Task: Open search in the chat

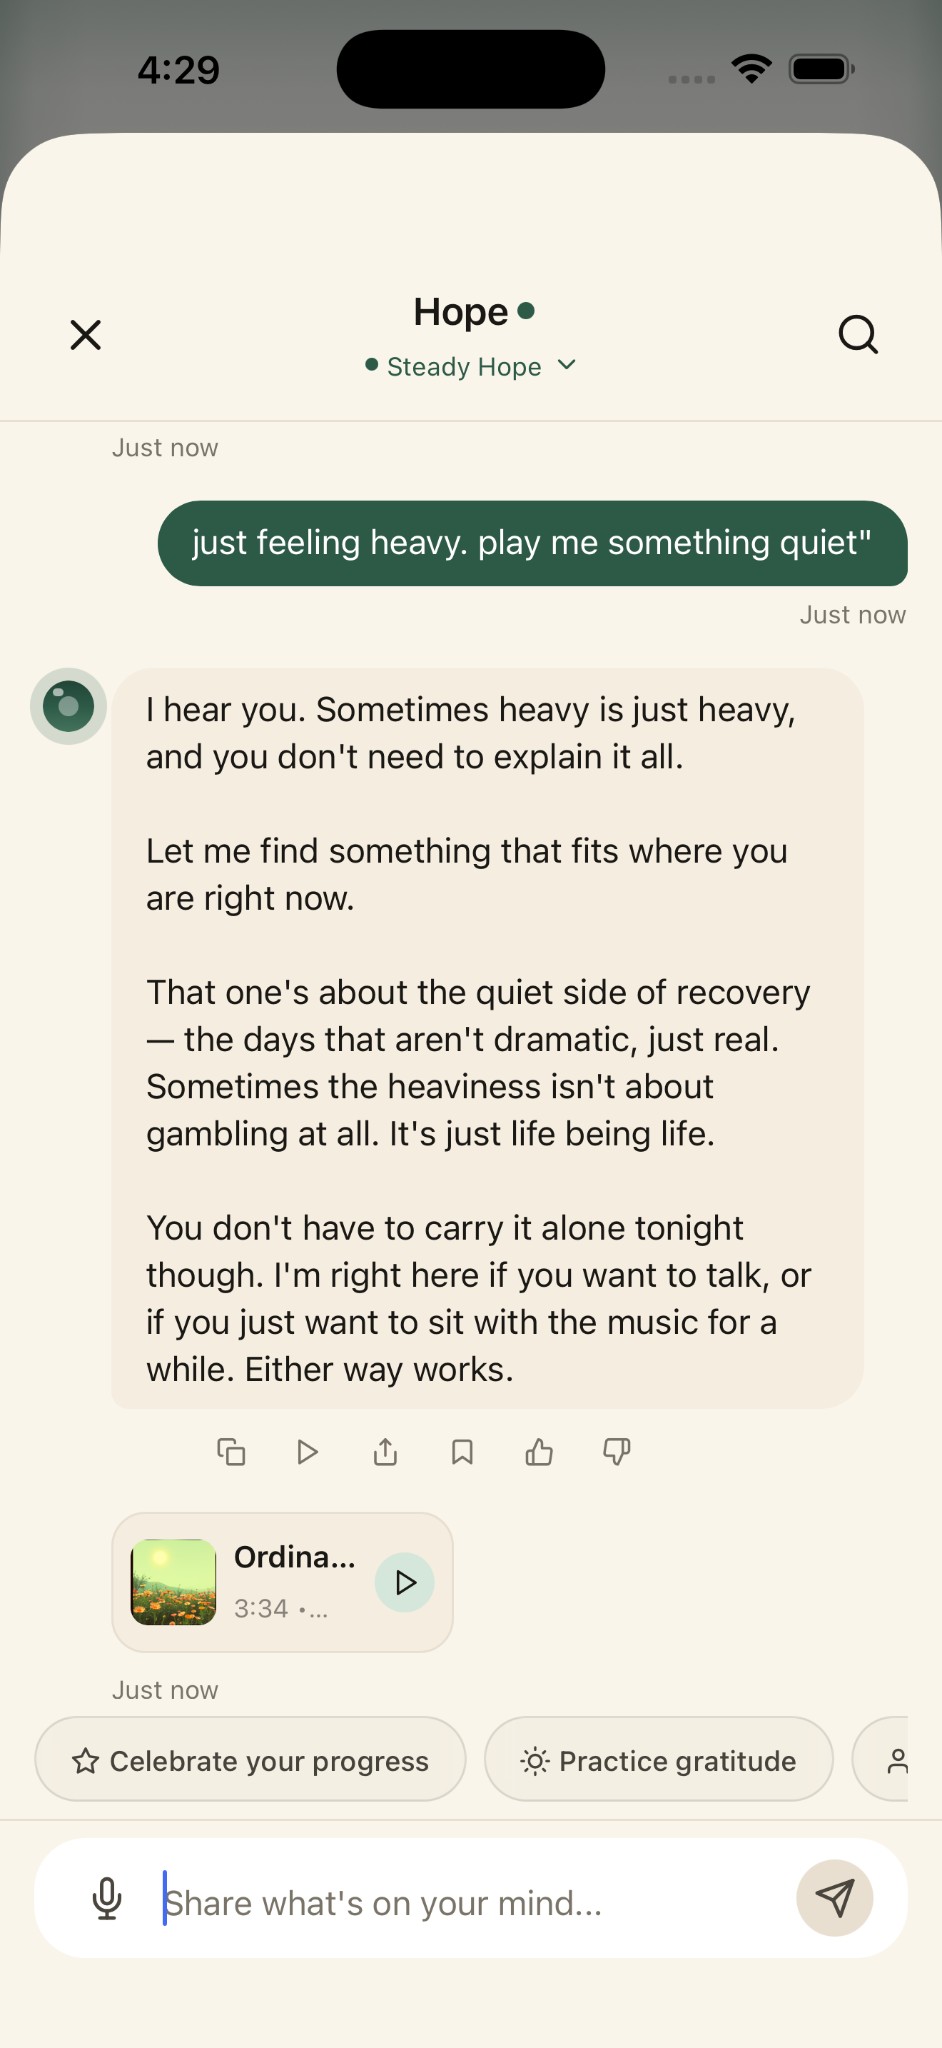Action: [x=857, y=335]
